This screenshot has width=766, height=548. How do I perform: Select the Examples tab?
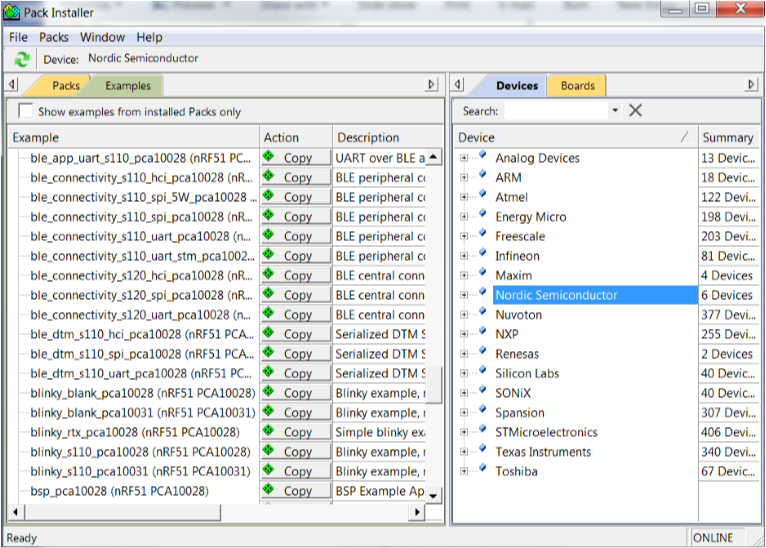click(x=128, y=85)
